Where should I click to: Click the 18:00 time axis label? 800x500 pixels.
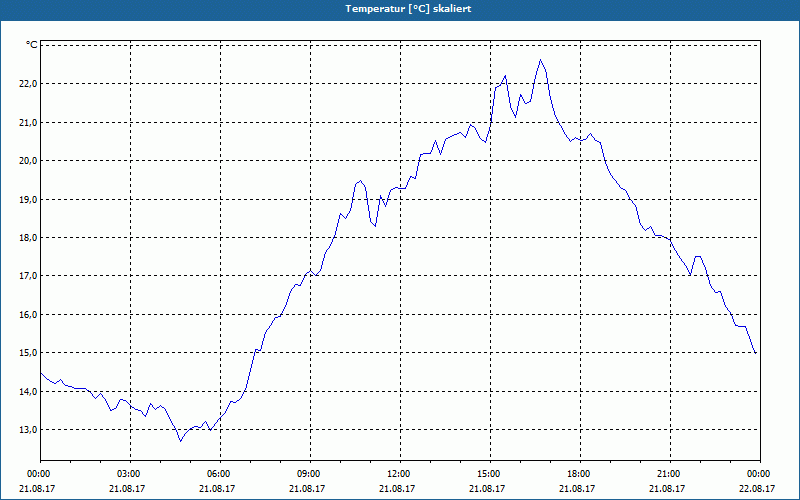pyautogui.click(x=580, y=474)
